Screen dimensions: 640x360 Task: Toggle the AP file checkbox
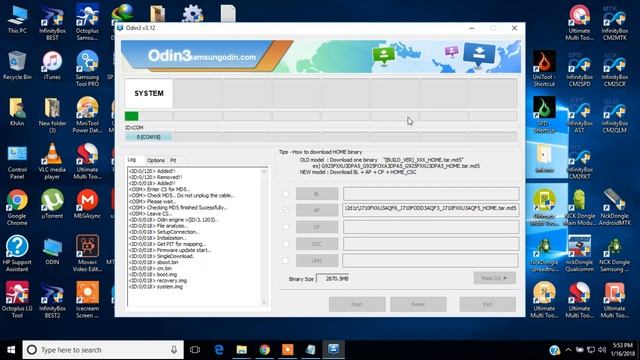[286, 210]
